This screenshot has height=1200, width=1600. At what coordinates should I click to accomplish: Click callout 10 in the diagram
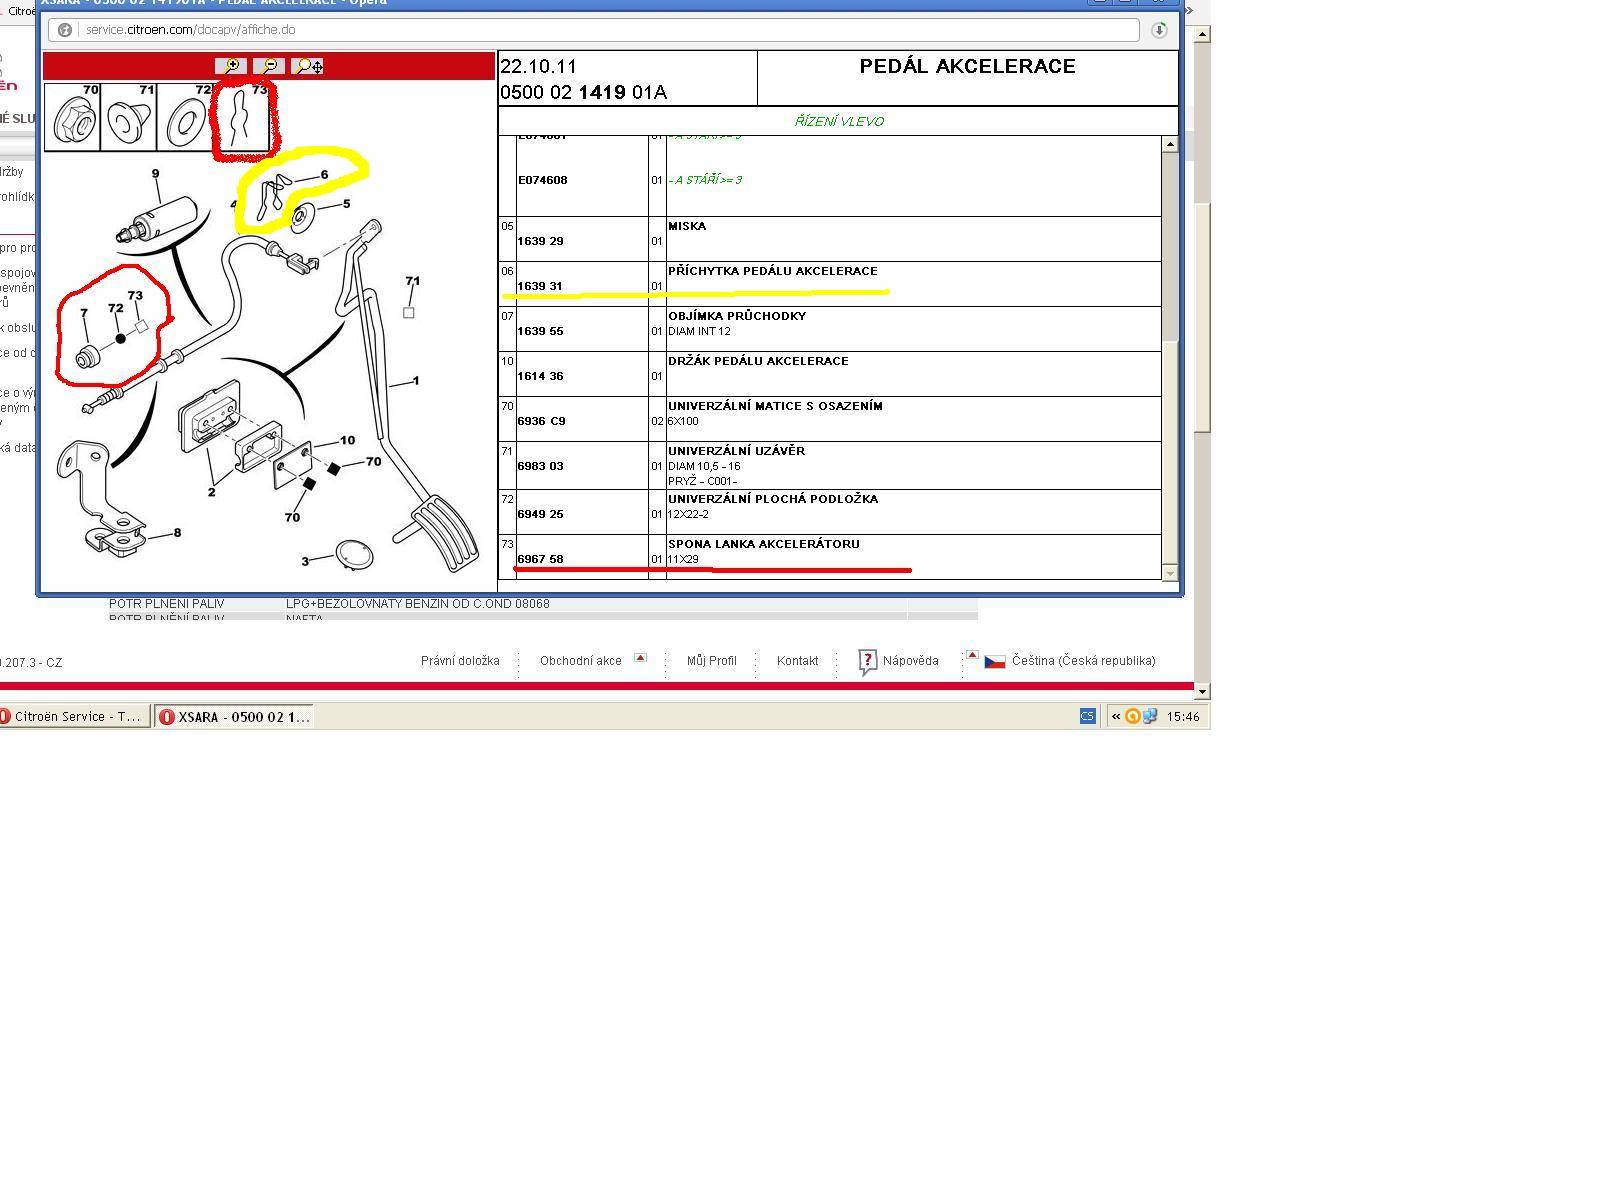347,440
